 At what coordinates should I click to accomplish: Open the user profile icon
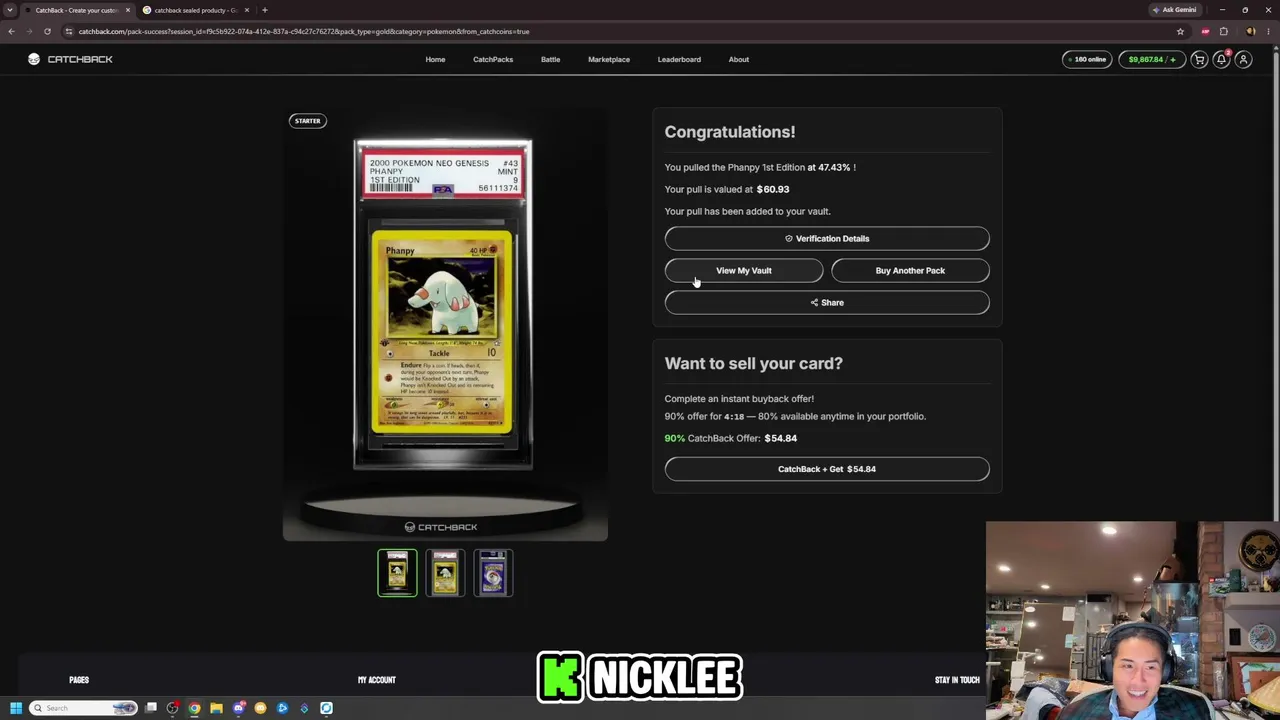[1243, 59]
